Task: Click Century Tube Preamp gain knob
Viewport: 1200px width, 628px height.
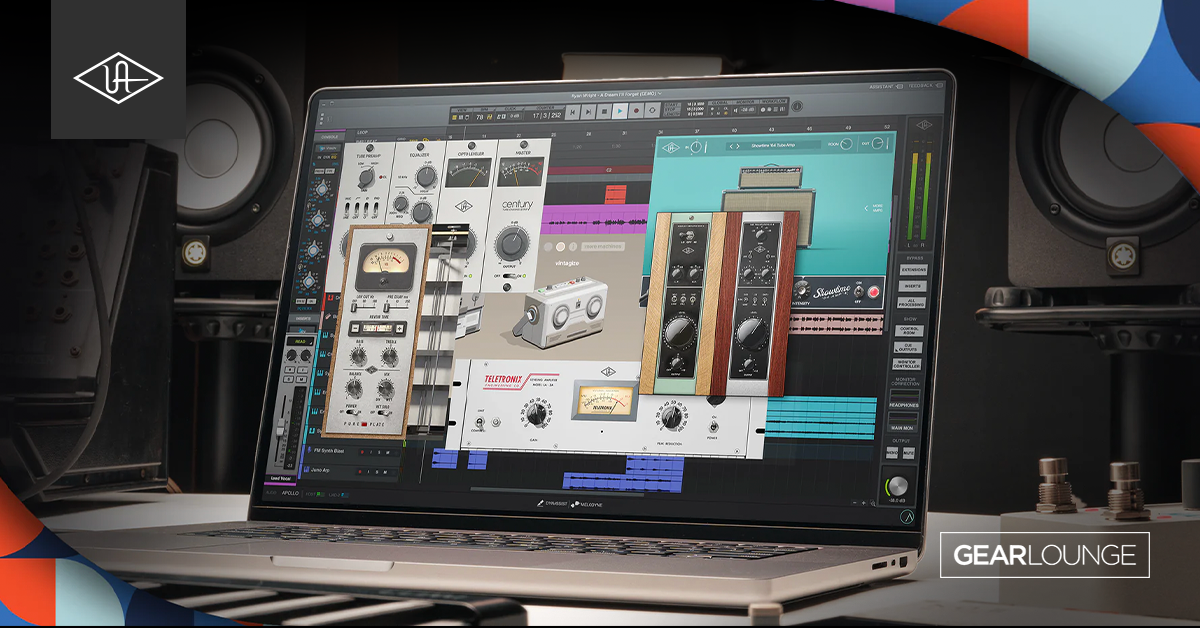Action: pyautogui.click(x=366, y=178)
